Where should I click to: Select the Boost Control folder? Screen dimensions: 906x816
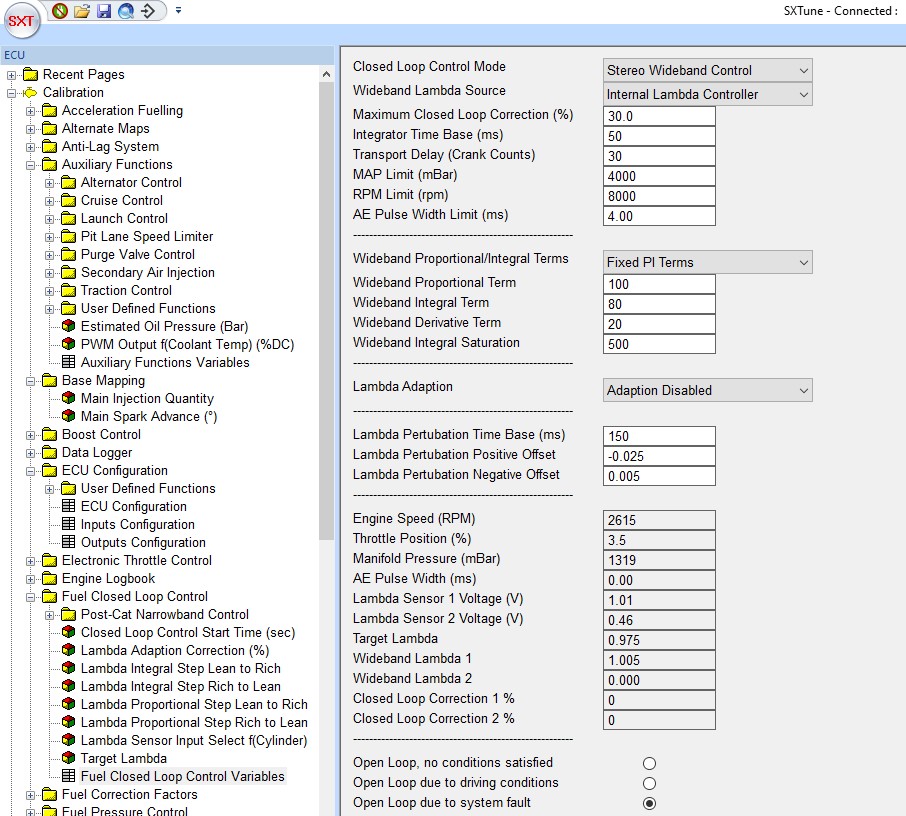(x=101, y=434)
